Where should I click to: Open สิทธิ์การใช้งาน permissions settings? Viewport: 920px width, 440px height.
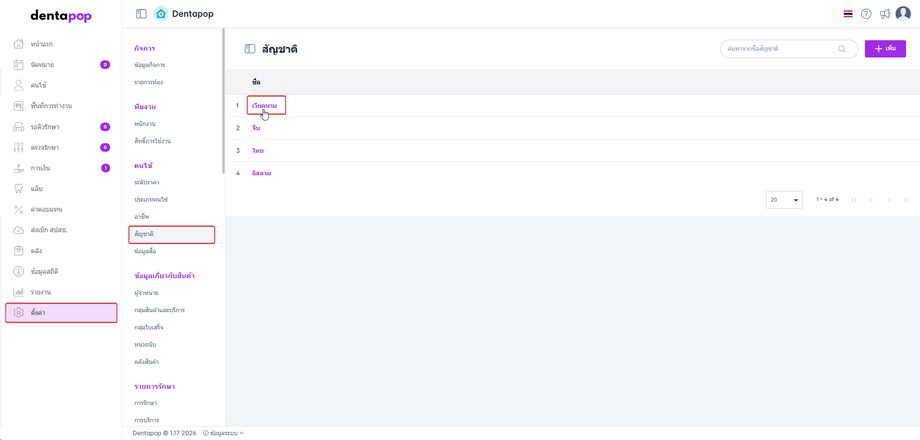[x=153, y=141]
